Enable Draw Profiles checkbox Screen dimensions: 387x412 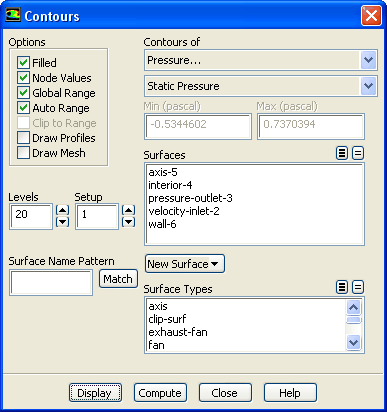23,138
